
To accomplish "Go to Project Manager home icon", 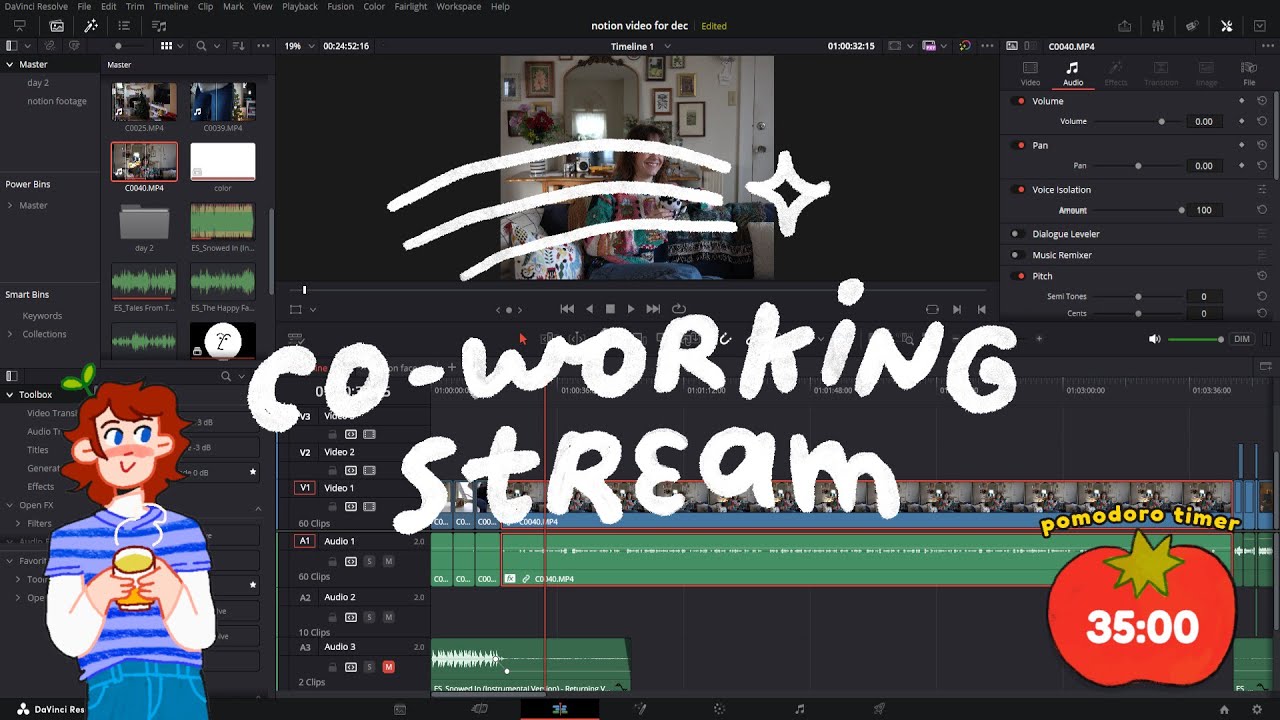I will point(1224,709).
